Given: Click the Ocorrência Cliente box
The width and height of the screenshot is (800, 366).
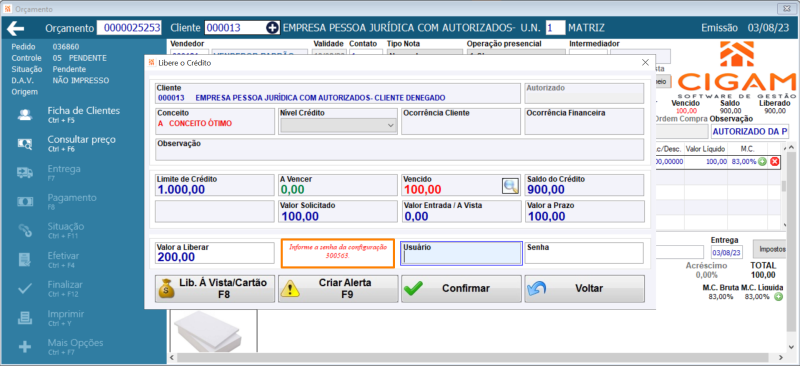Looking at the screenshot, I should pyautogui.click(x=461, y=121).
